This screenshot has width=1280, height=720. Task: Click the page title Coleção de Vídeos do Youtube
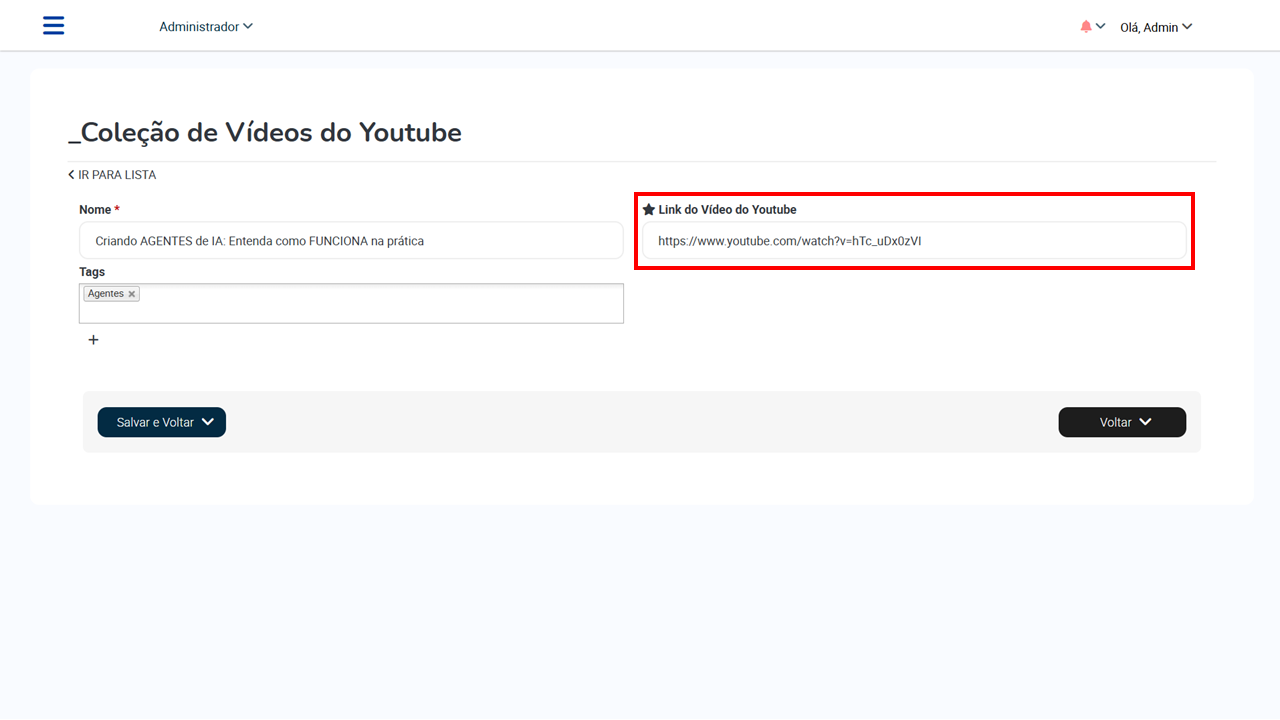(x=265, y=132)
